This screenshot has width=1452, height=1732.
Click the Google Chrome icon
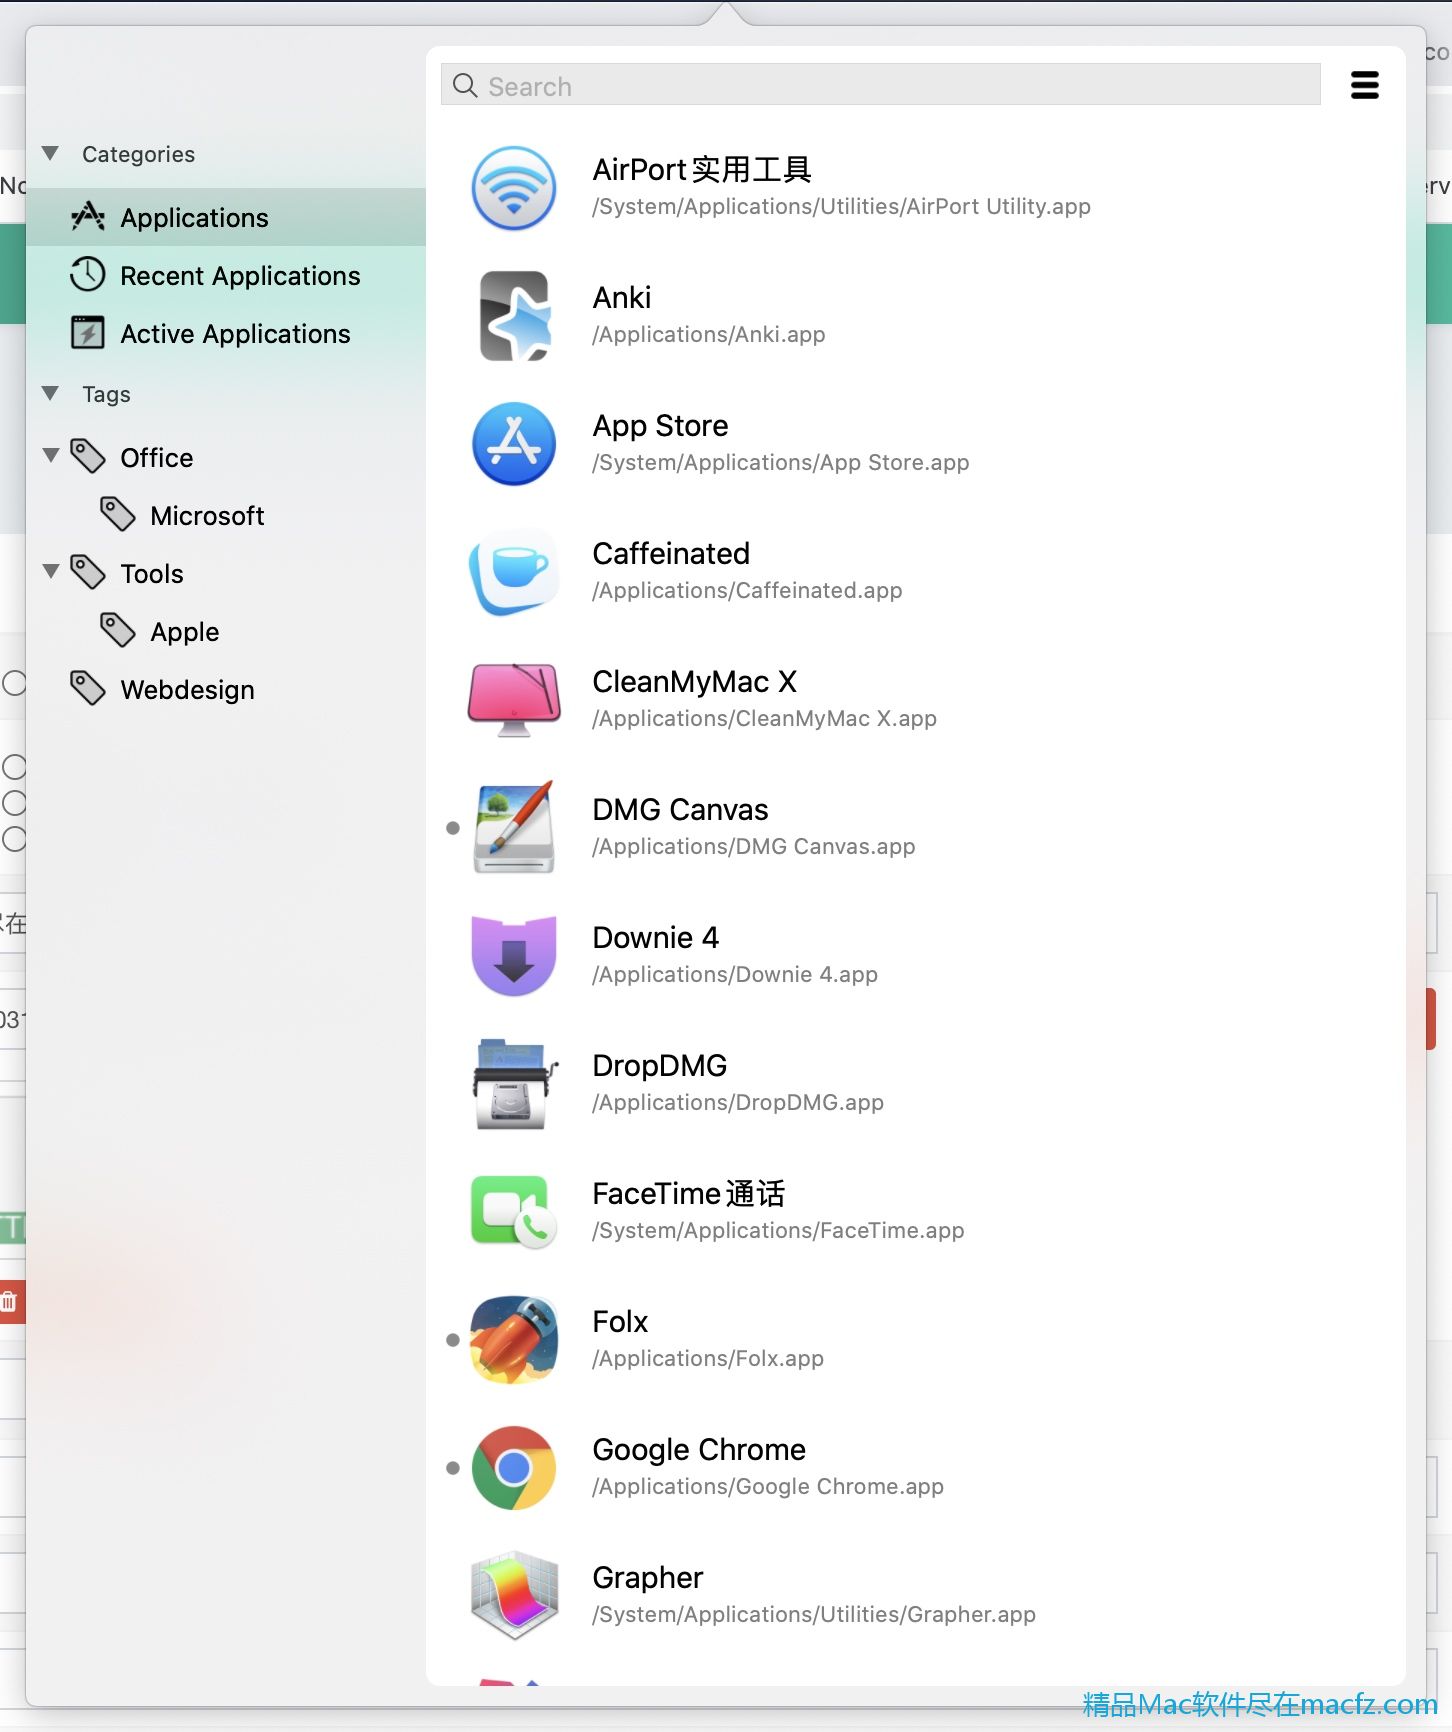point(514,1468)
